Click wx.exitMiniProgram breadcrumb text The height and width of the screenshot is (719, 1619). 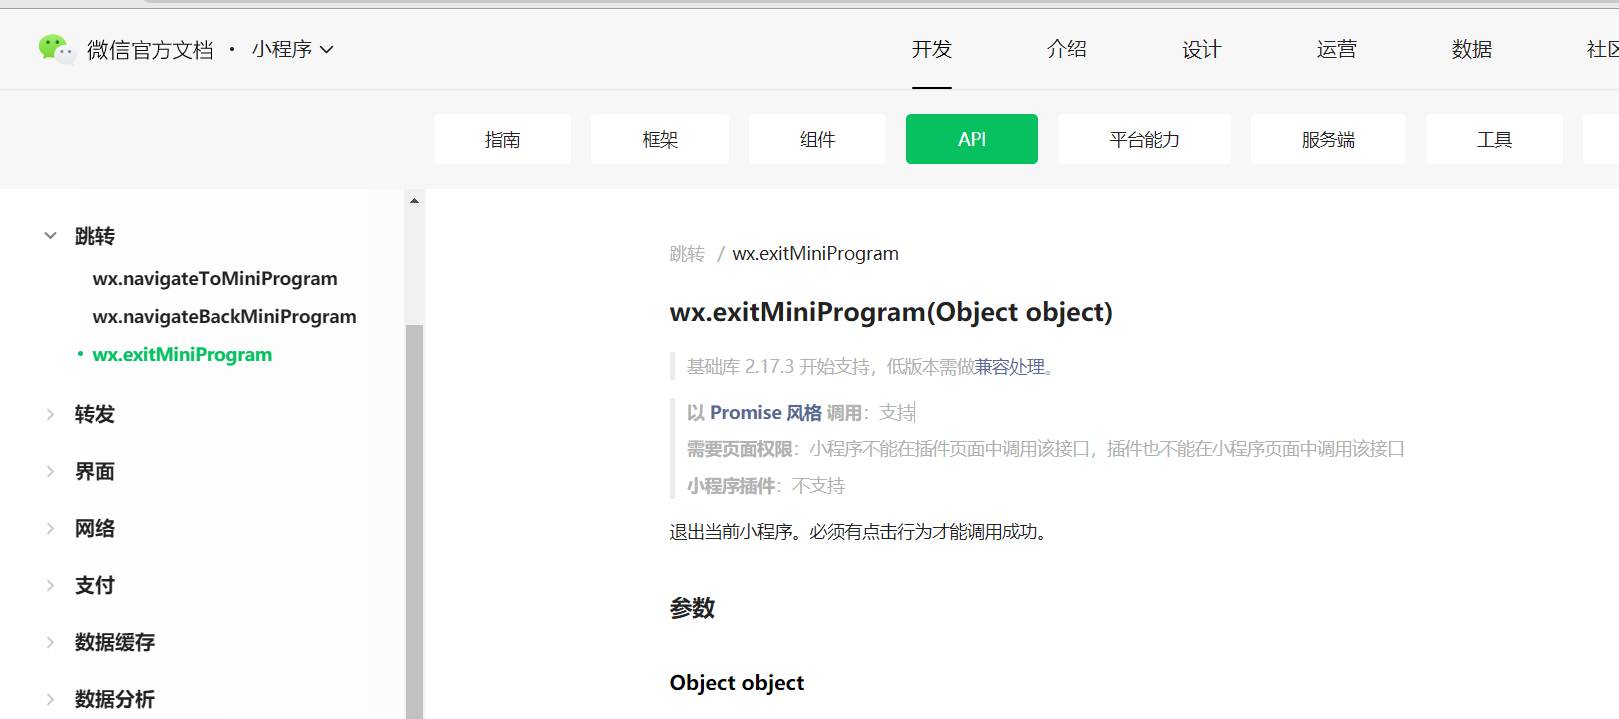point(815,254)
